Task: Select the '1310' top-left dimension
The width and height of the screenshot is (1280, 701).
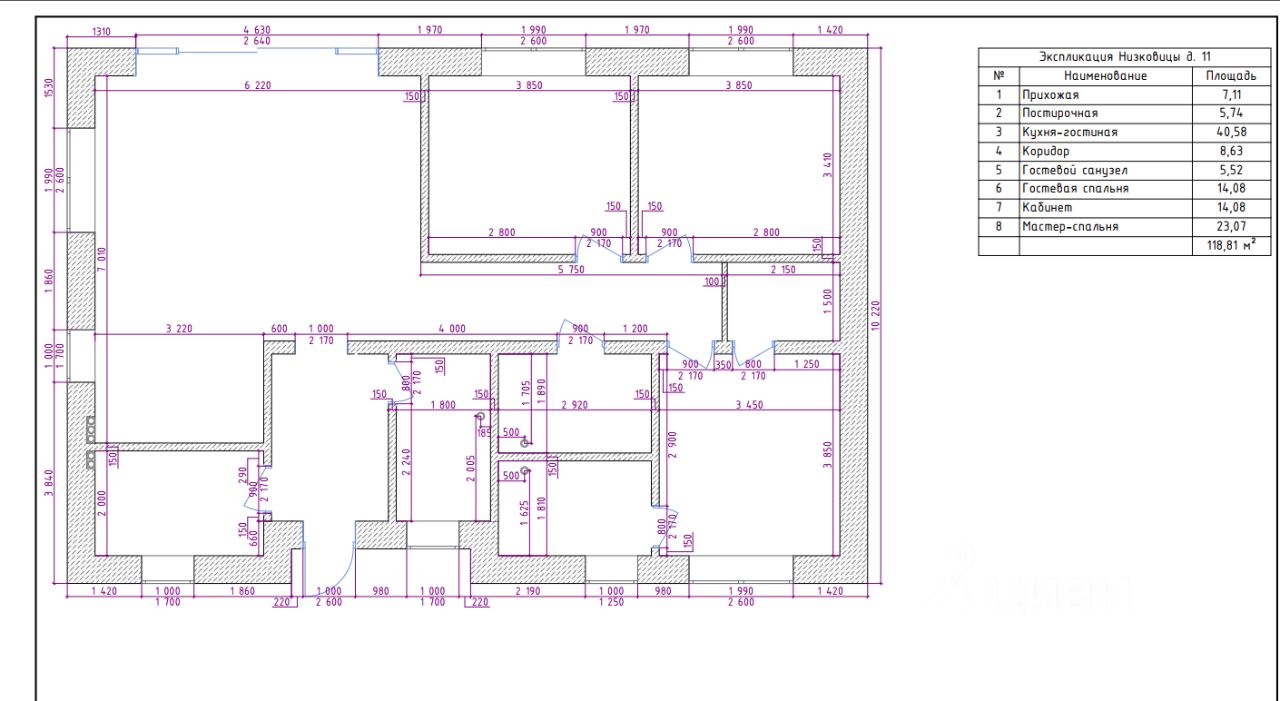Action: 102,30
